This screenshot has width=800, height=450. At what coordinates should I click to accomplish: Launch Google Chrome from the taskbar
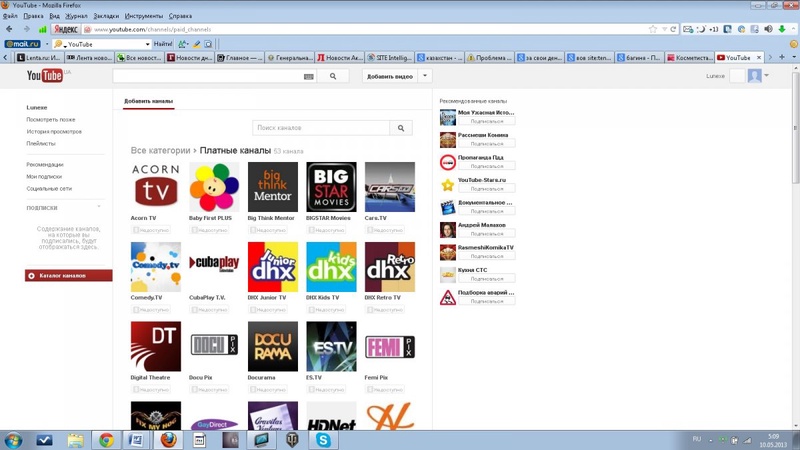[106, 440]
